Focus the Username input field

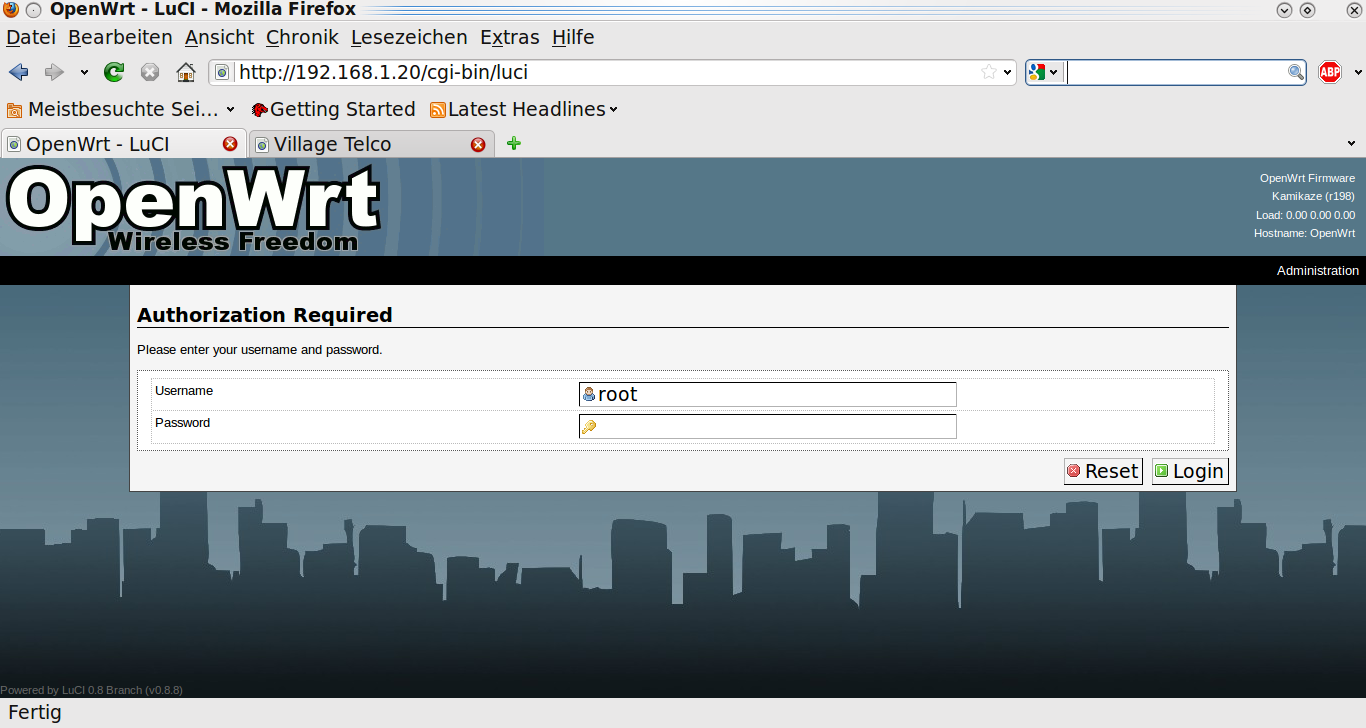(x=767, y=394)
